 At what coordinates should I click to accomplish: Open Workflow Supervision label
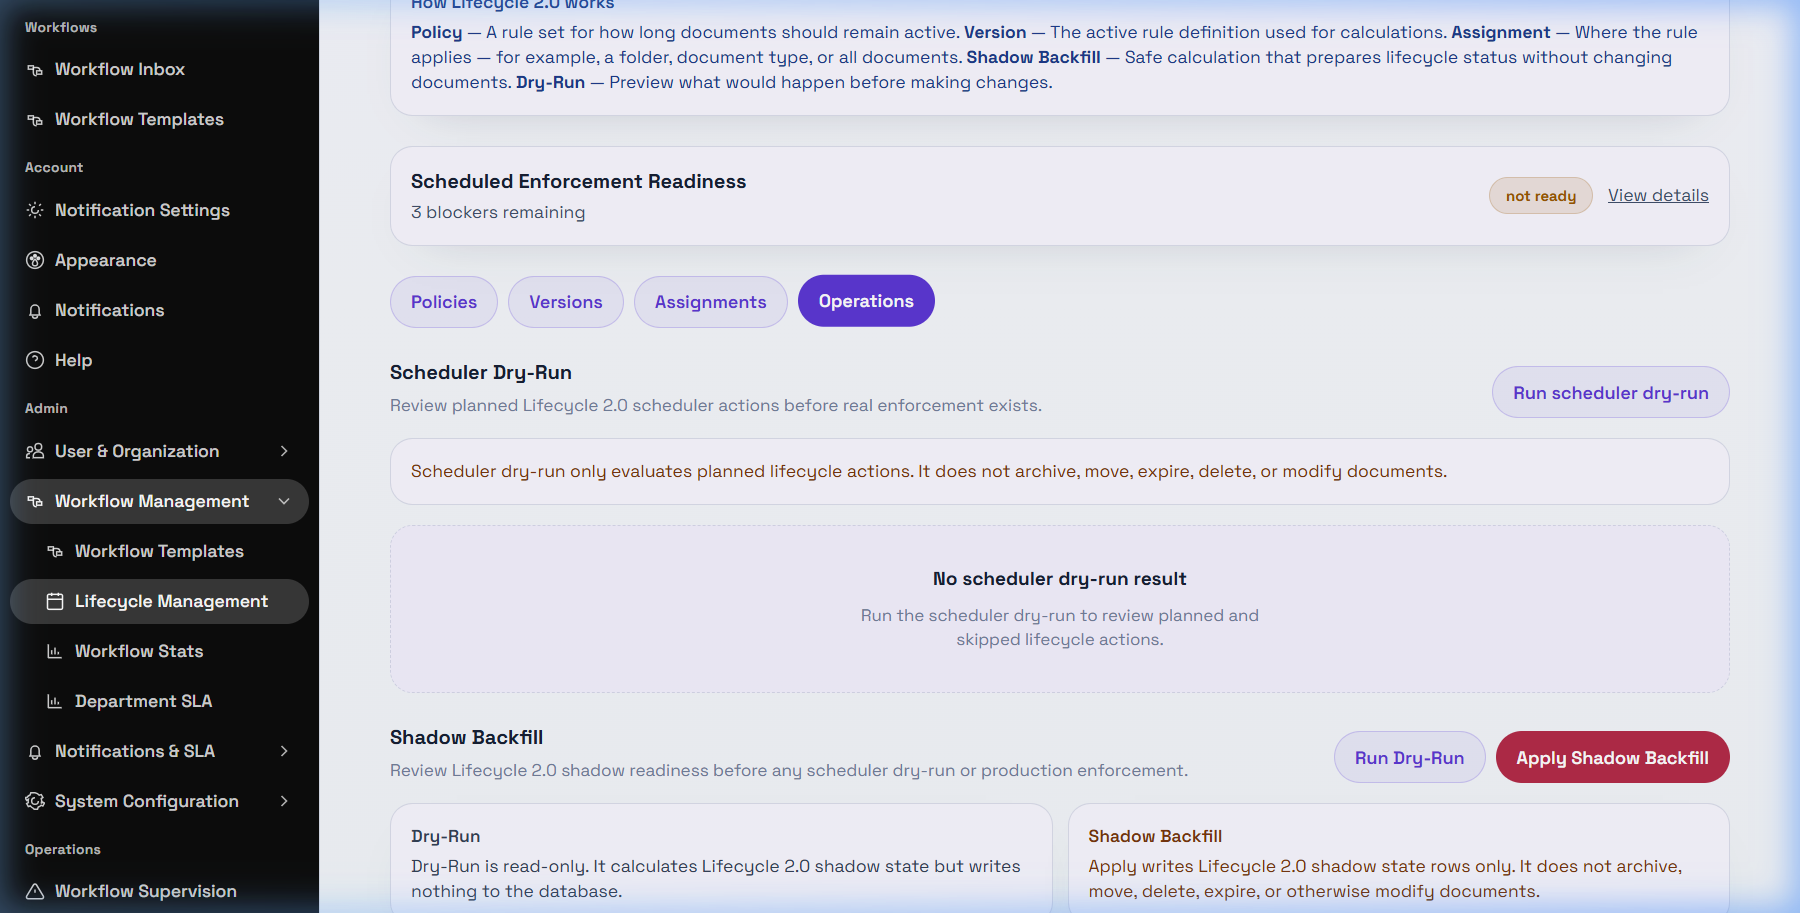146,891
